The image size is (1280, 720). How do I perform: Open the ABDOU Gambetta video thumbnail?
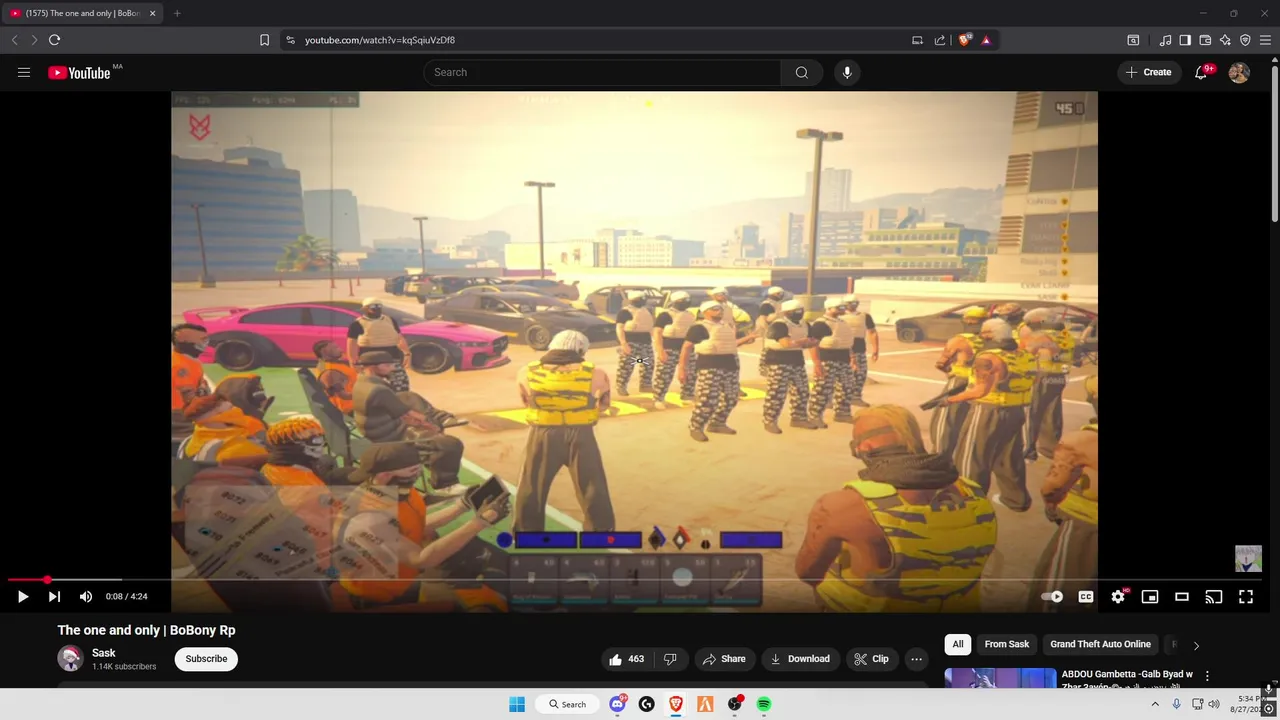[1000, 678]
